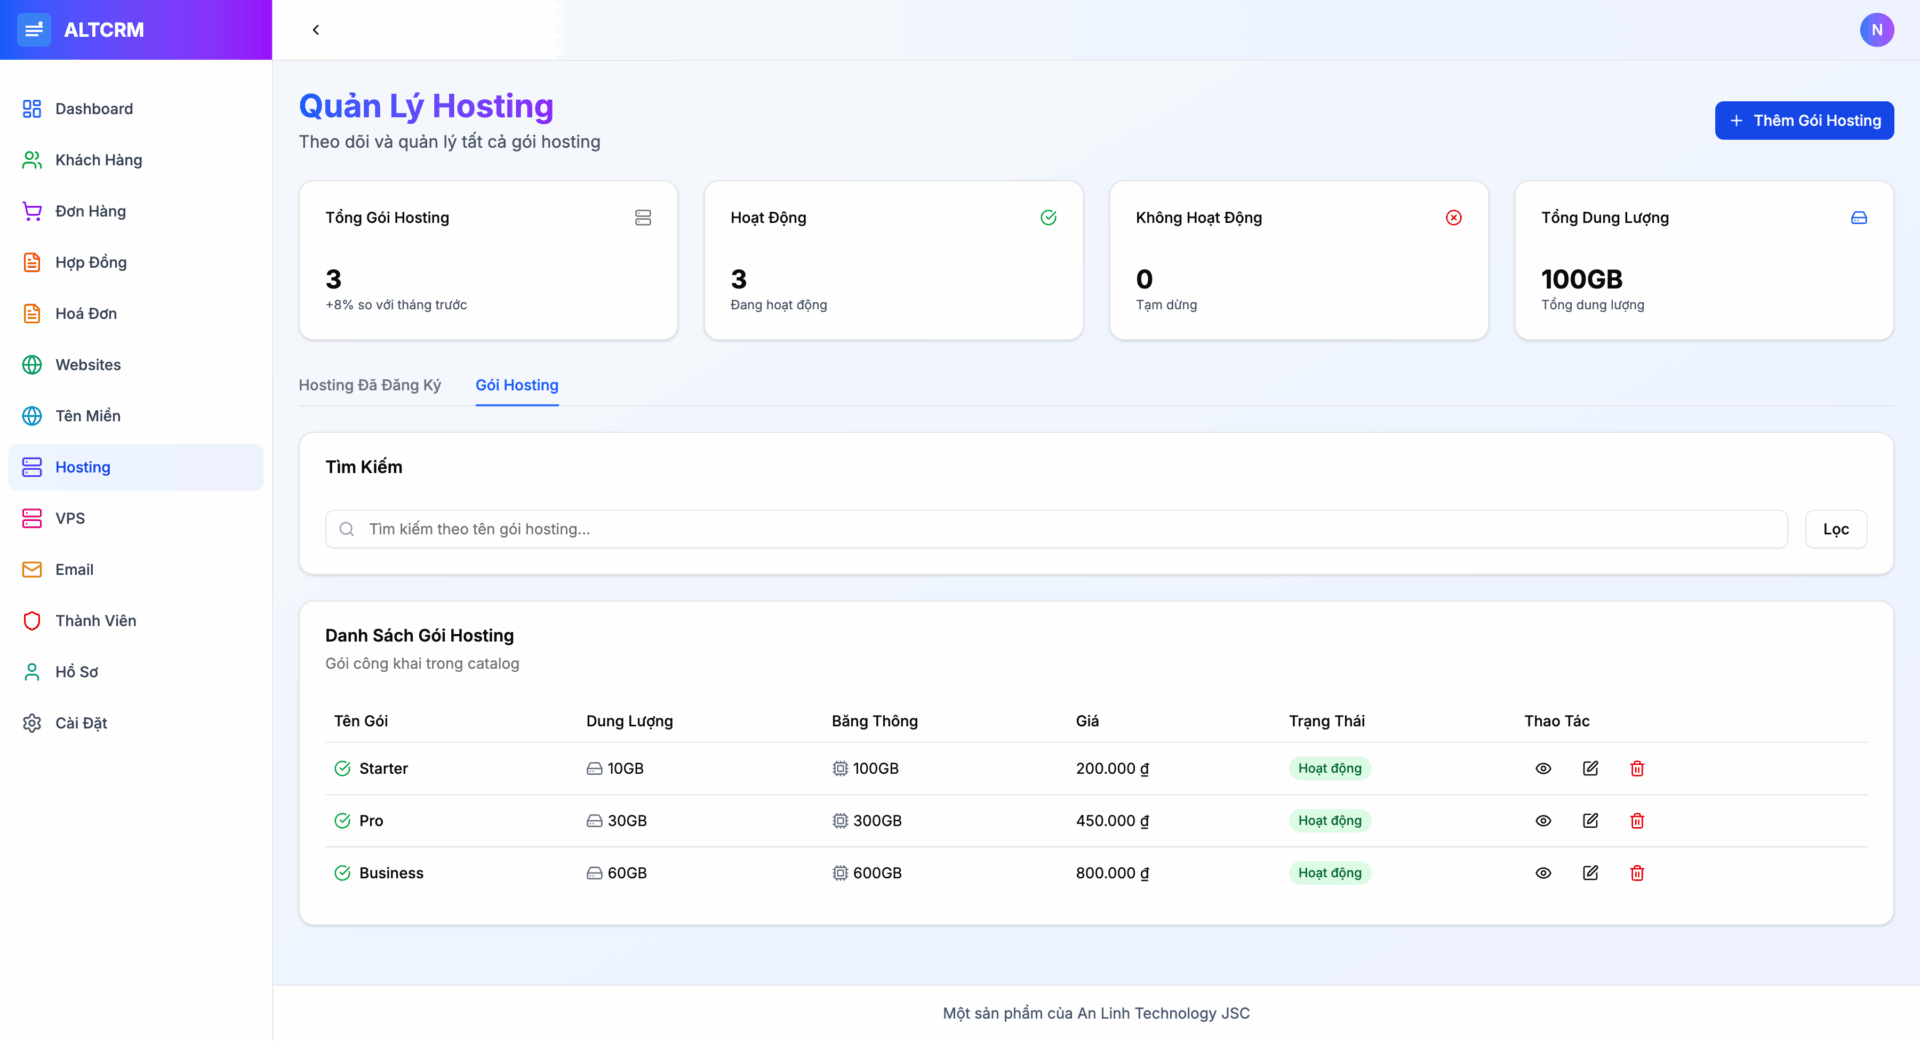Click the Hợp Đồng contract icon

point(31,262)
